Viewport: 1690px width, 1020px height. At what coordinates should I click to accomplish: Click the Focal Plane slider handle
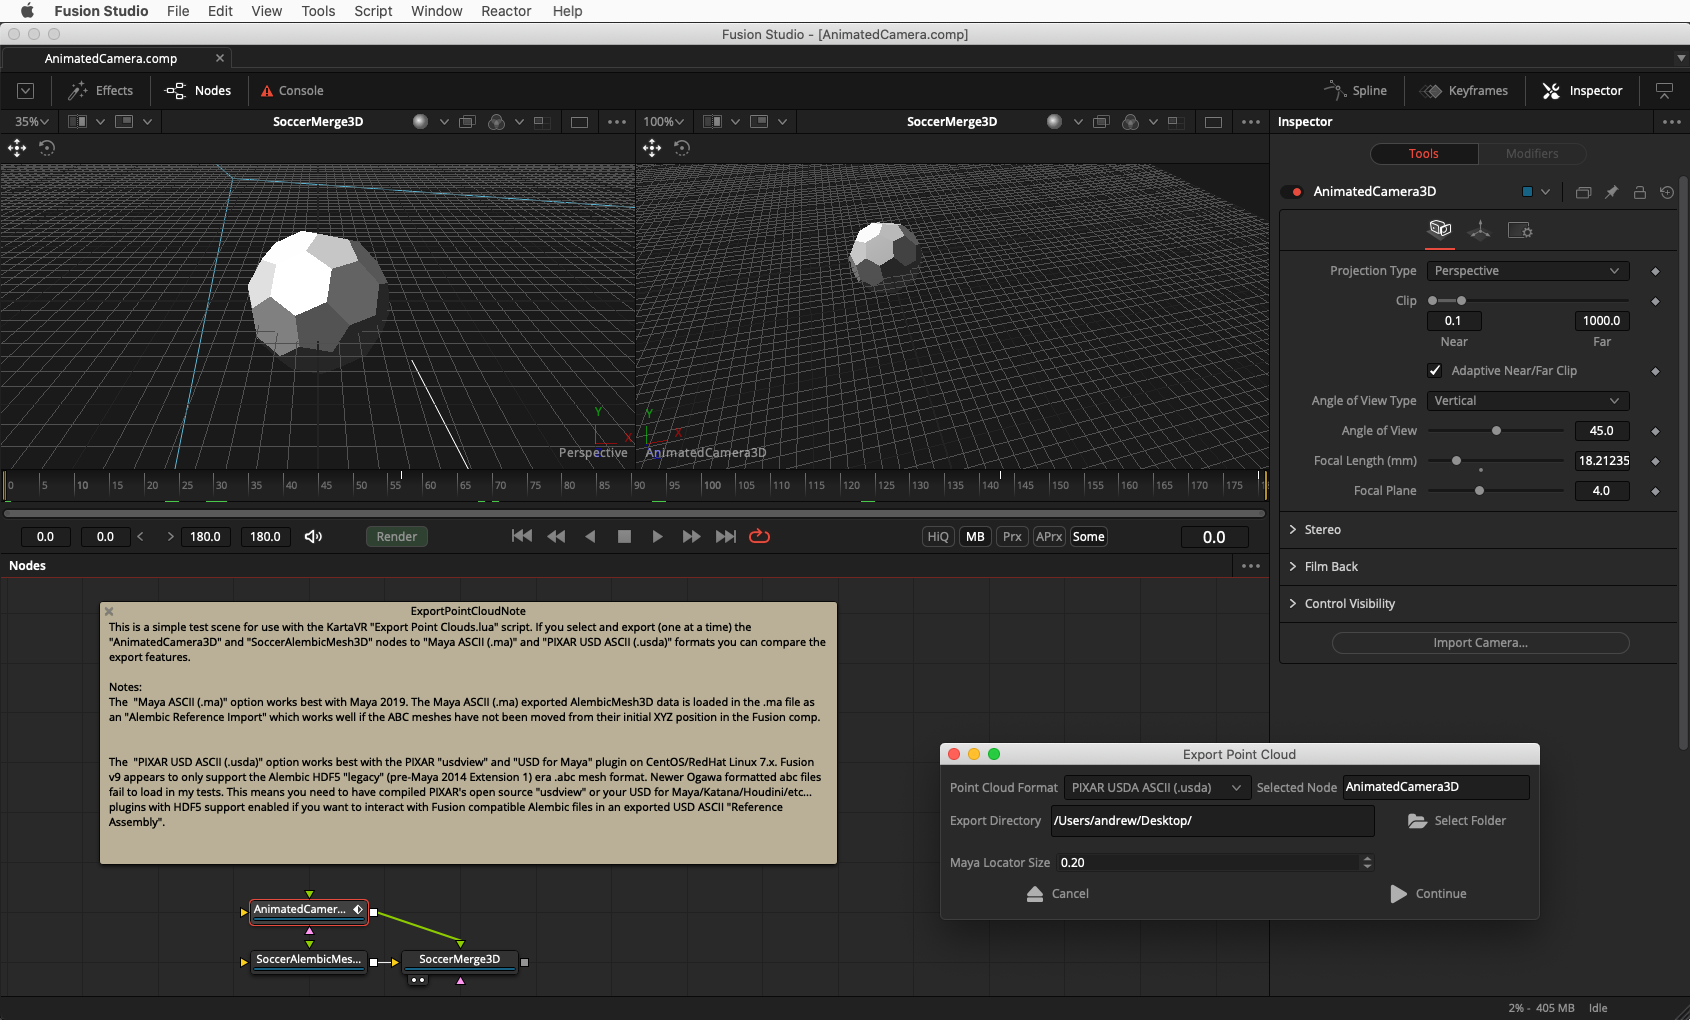[1479, 491]
